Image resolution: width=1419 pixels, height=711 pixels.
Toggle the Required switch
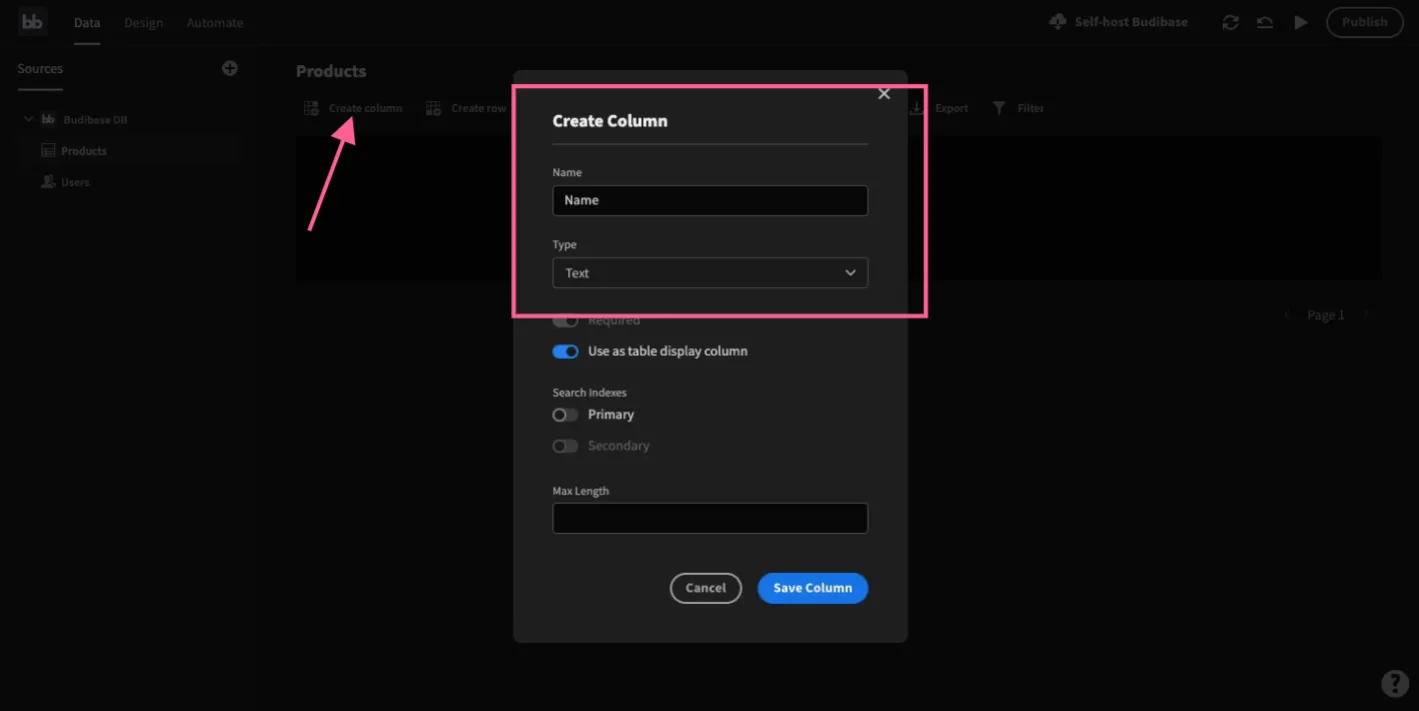pyautogui.click(x=565, y=321)
